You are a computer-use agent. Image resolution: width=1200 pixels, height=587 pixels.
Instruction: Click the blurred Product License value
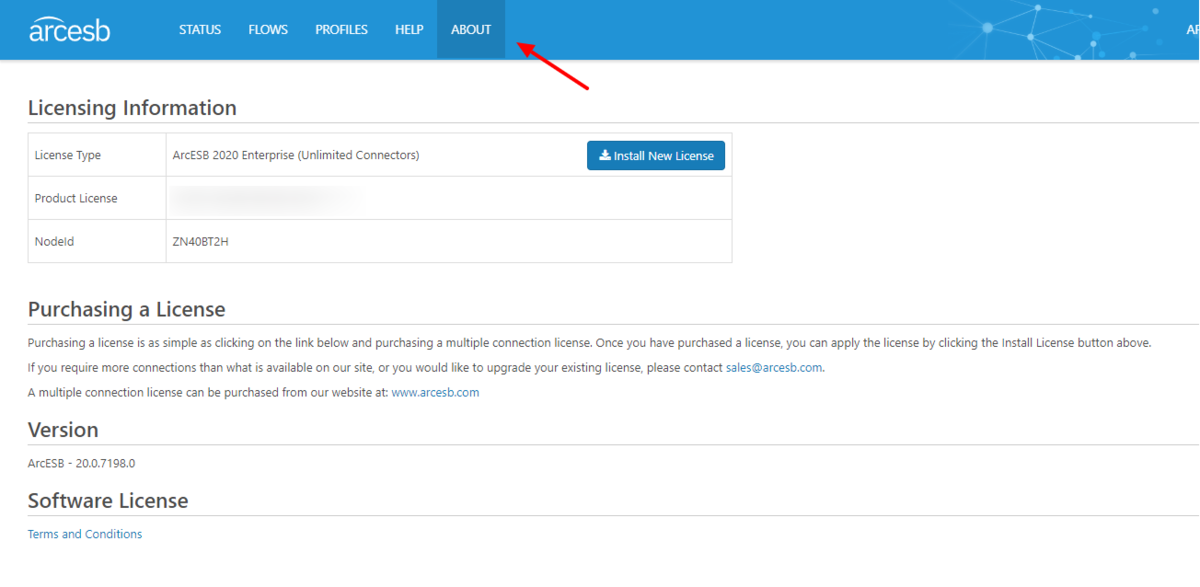click(x=265, y=198)
